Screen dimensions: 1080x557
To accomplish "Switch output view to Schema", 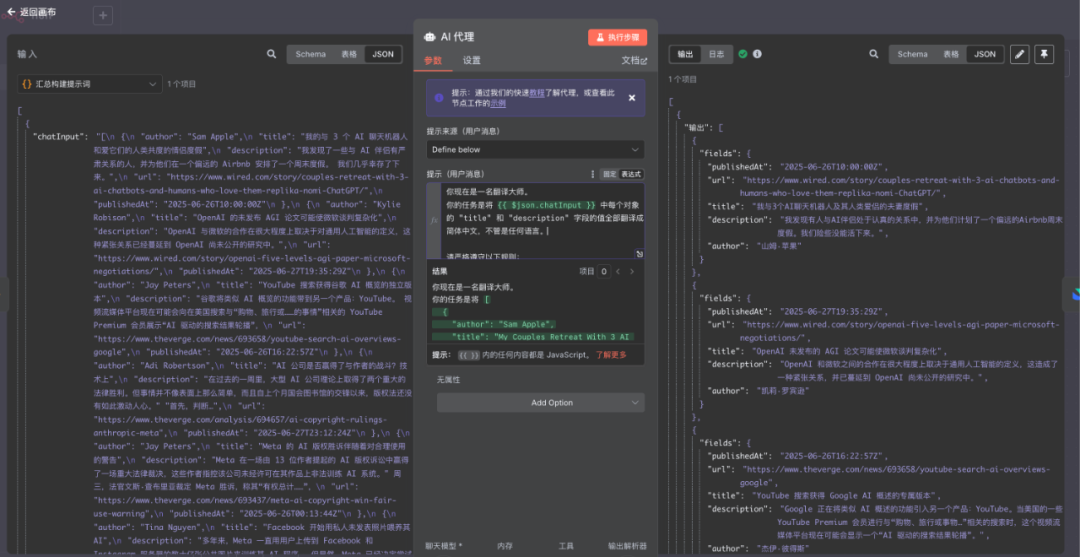I will 913,54.
